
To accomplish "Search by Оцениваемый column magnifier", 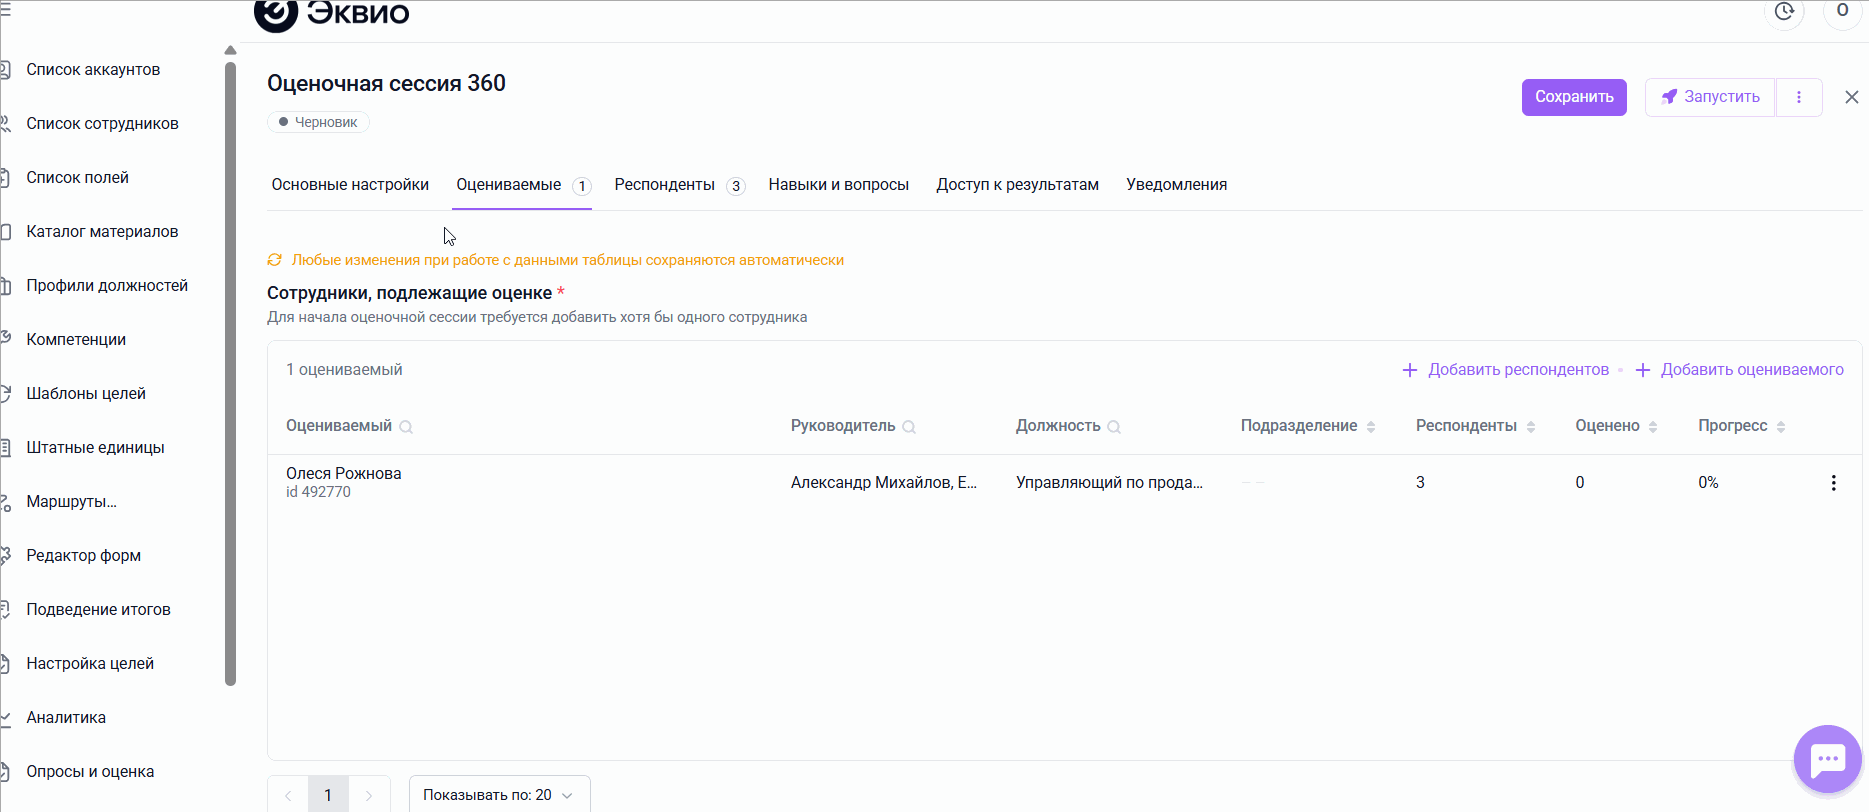I will pyautogui.click(x=406, y=427).
